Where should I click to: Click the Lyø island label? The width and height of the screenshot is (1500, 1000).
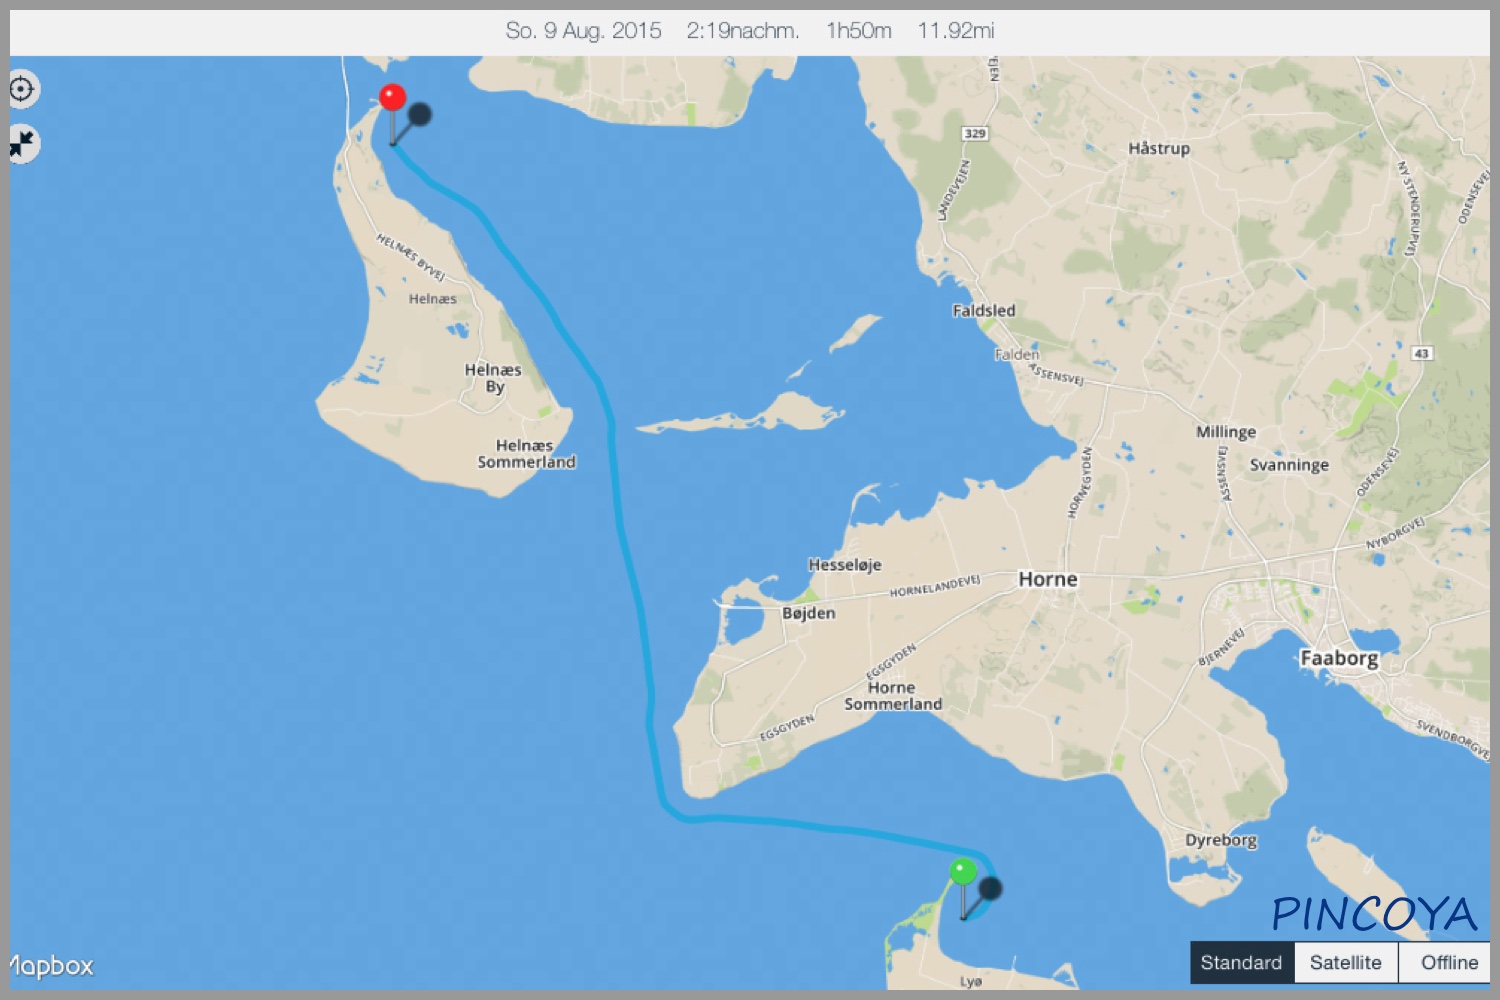tap(971, 982)
